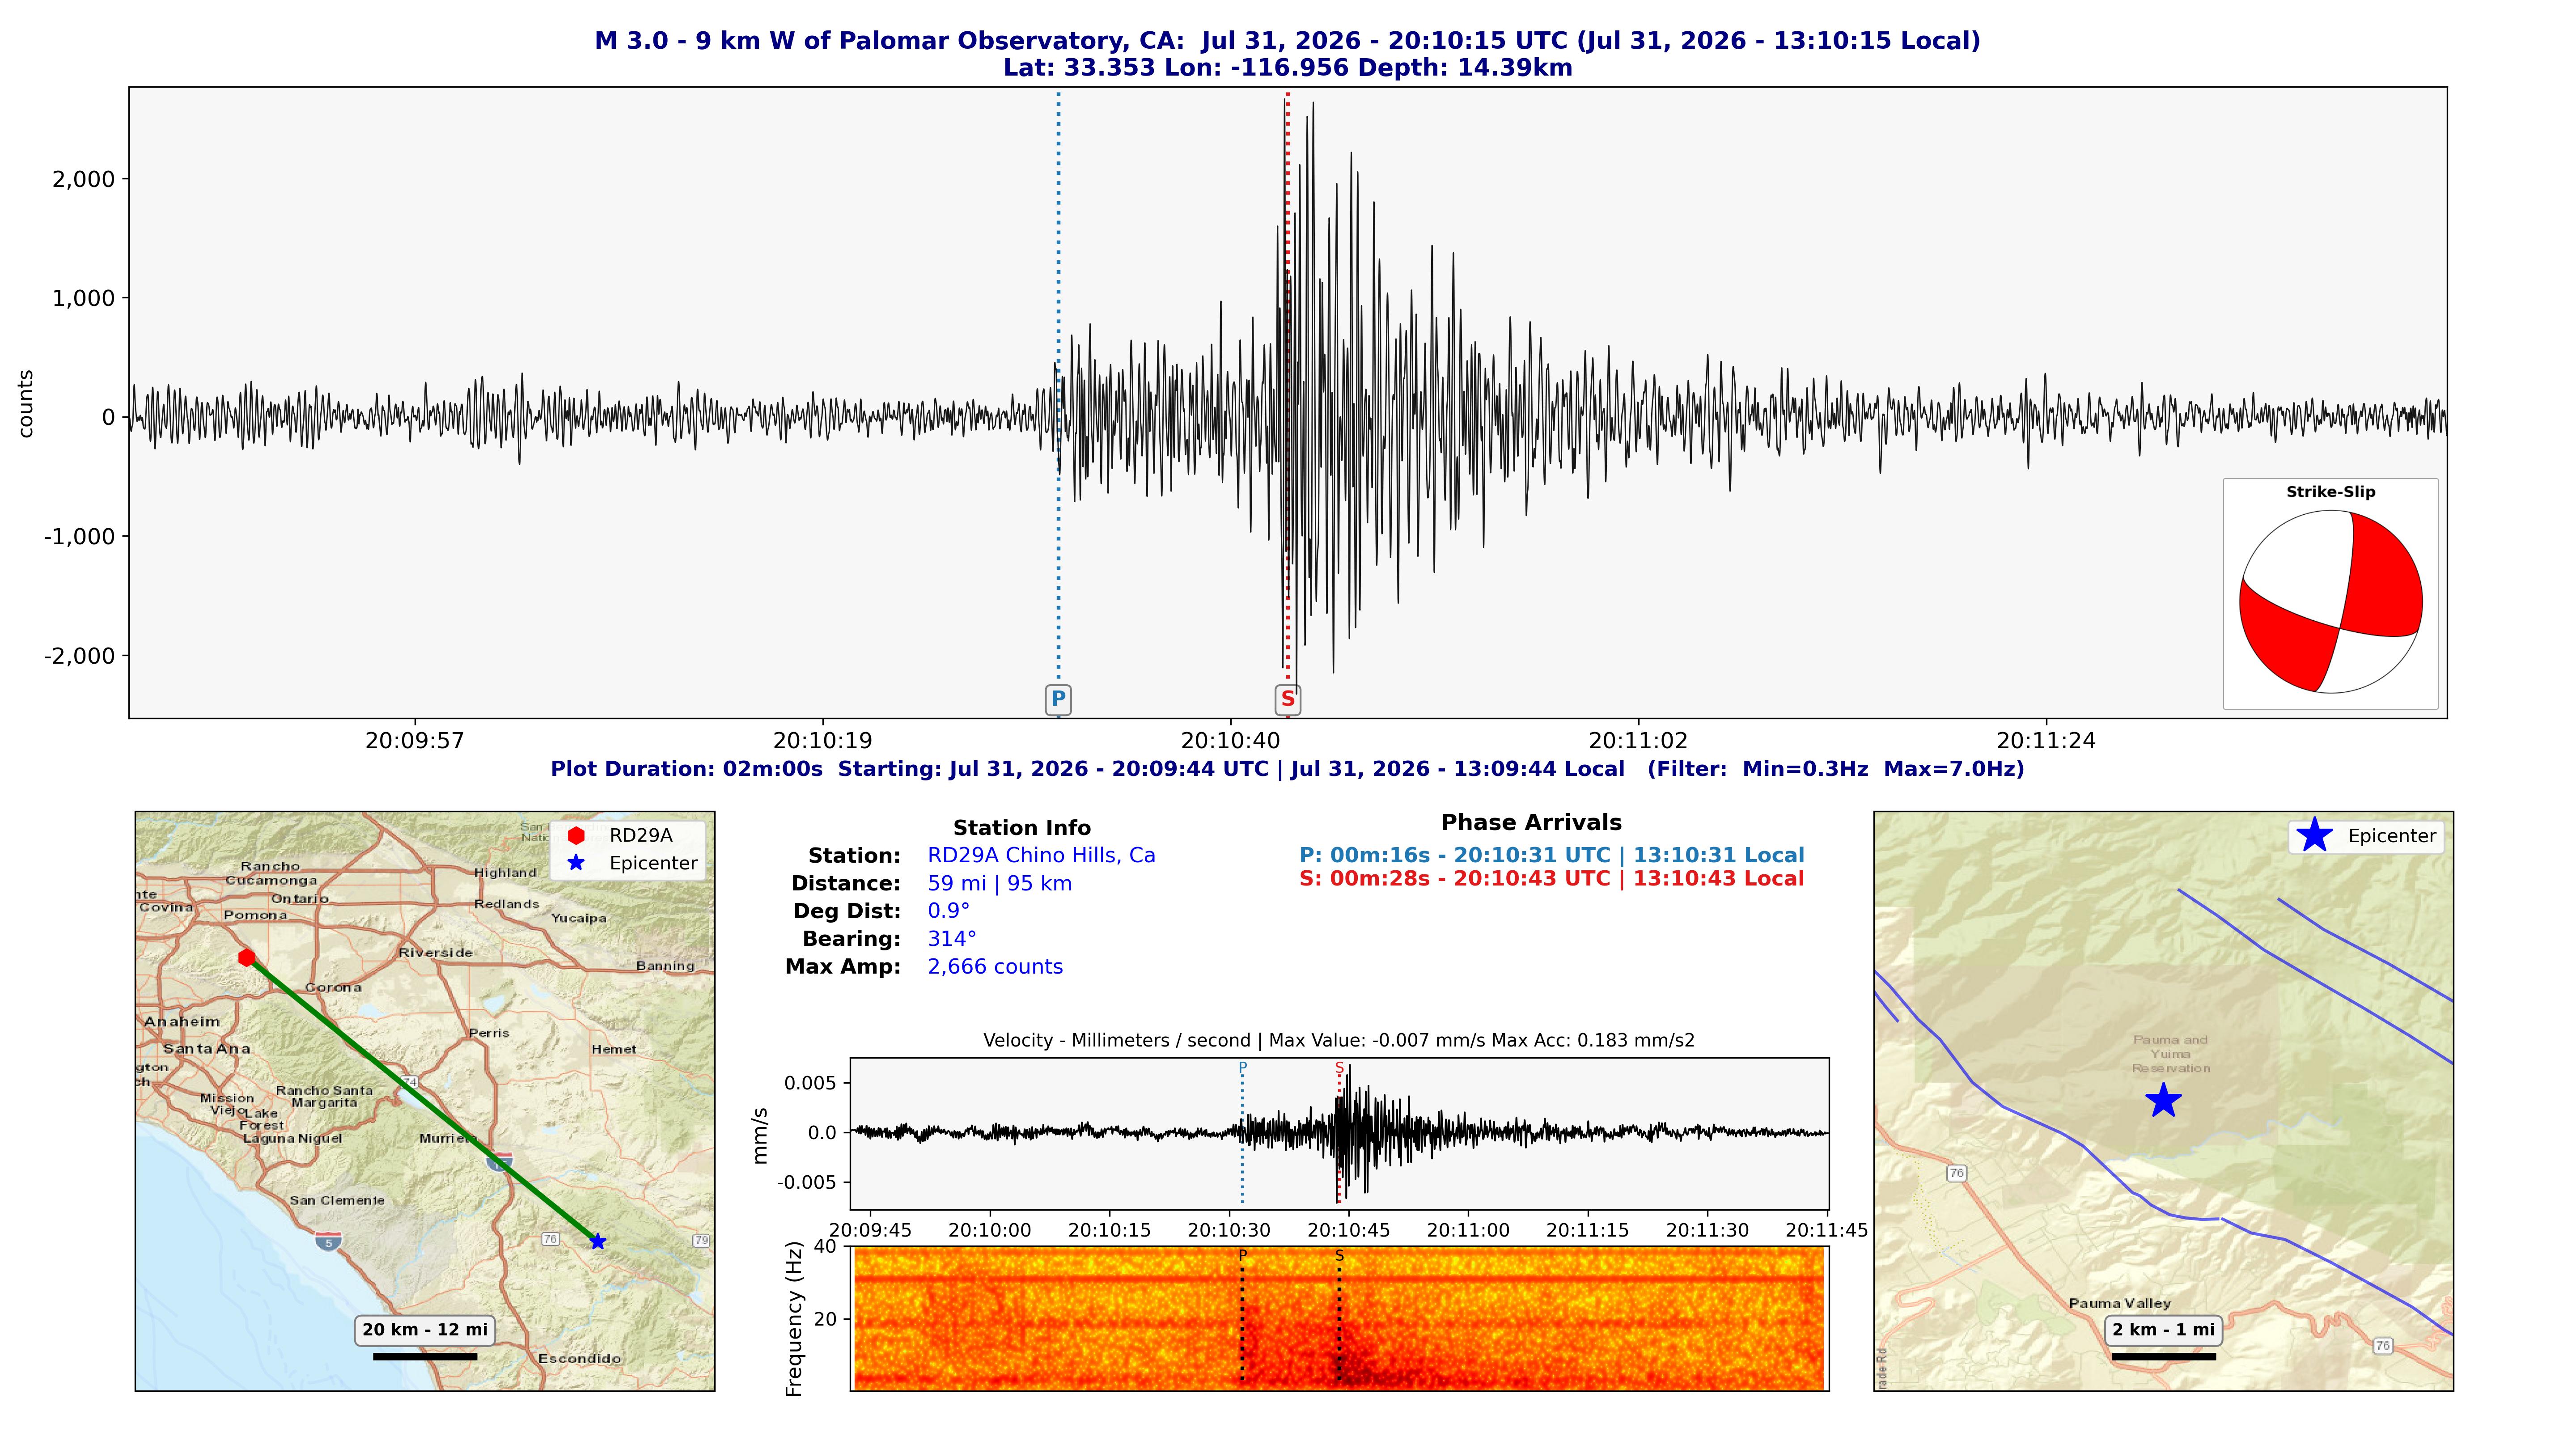
Task: Click the green path line between station and epicenter
Action: click(422, 1100)
